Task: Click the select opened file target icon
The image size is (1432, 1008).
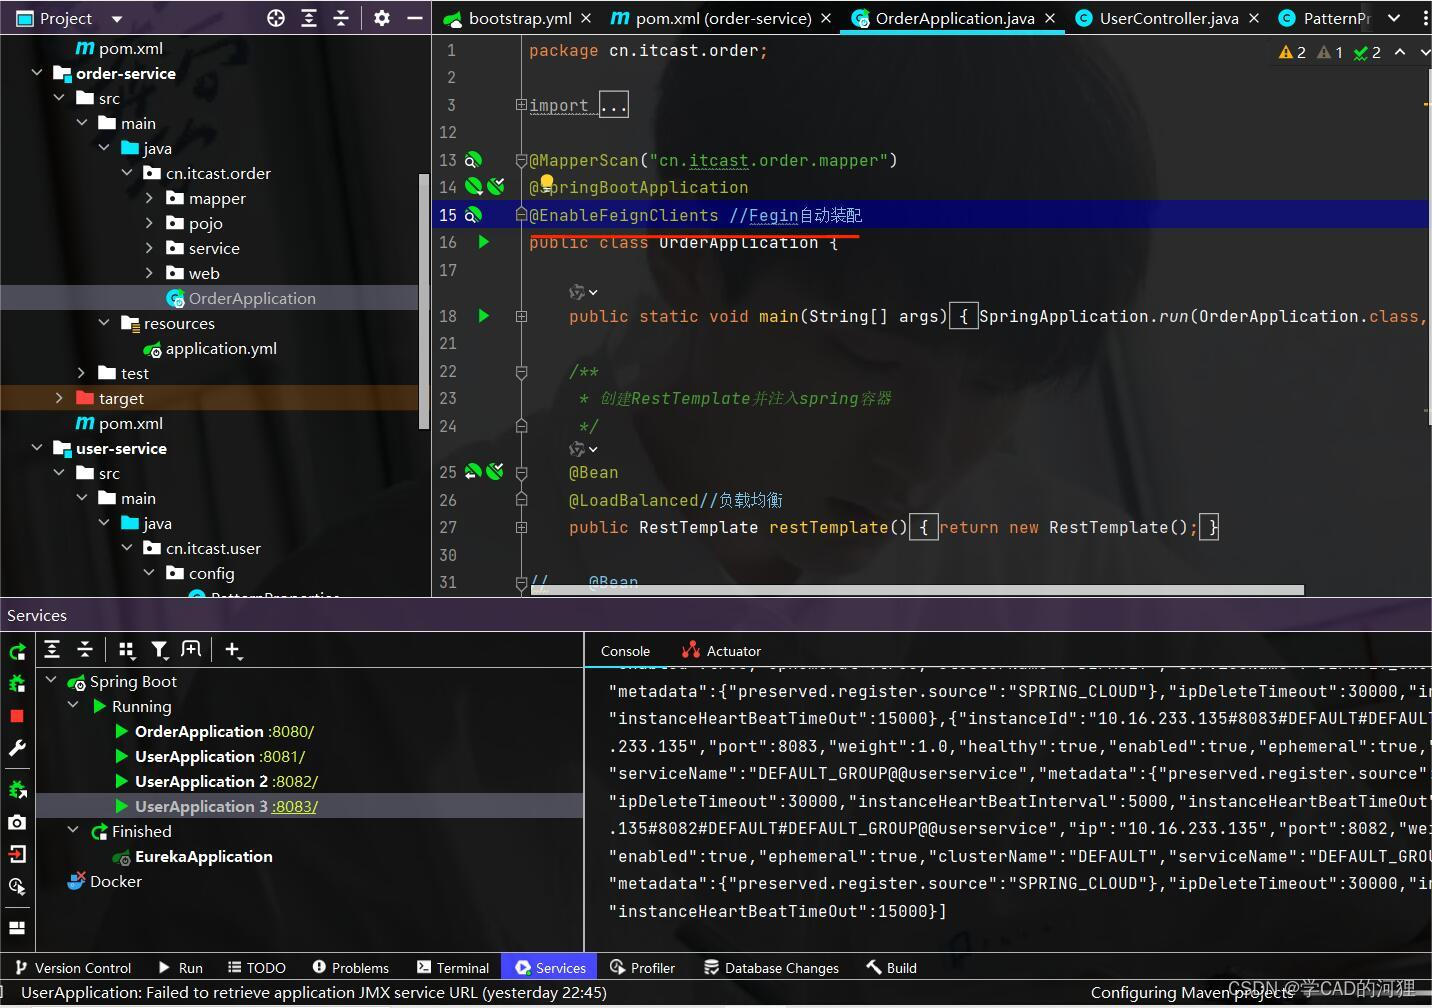Action: 276,18
